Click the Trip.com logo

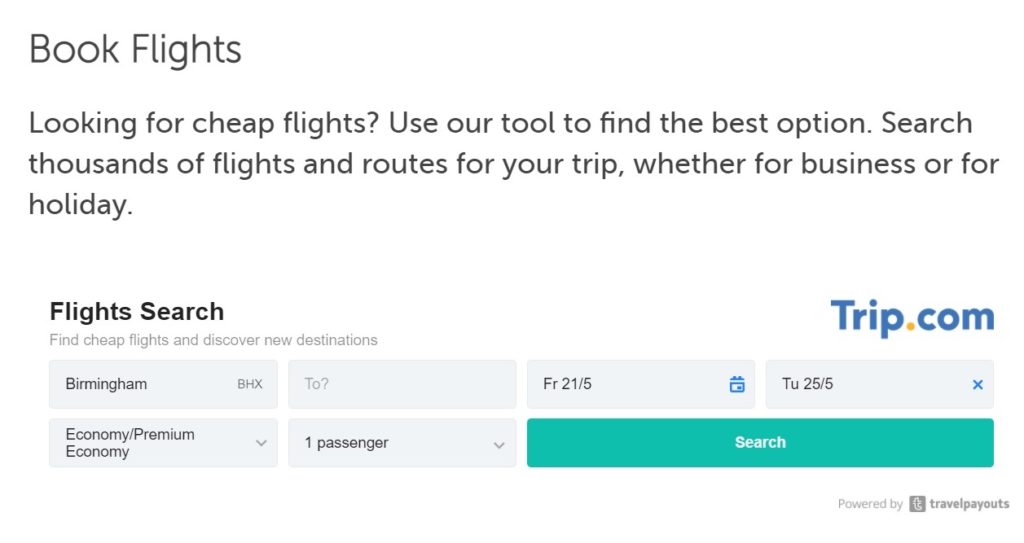click(912, 318)
